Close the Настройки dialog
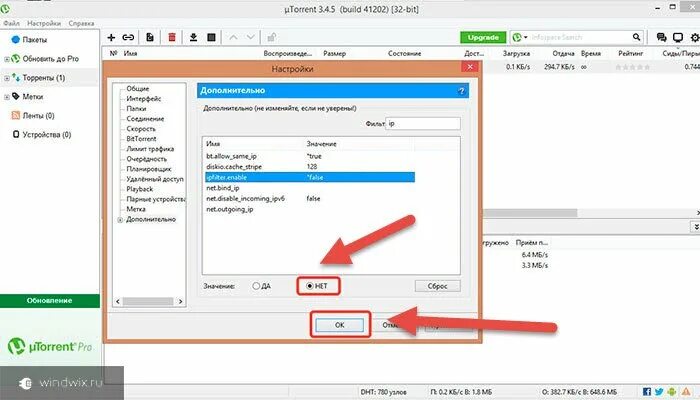Screen dimensions: 700x400 tap(470, 67)
